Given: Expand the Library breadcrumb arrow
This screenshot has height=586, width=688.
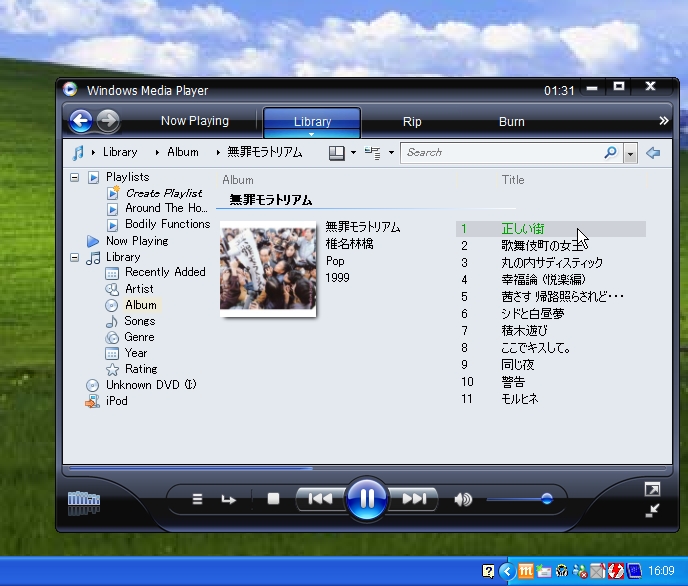Looking at the screenshot, I should [93, 153].
